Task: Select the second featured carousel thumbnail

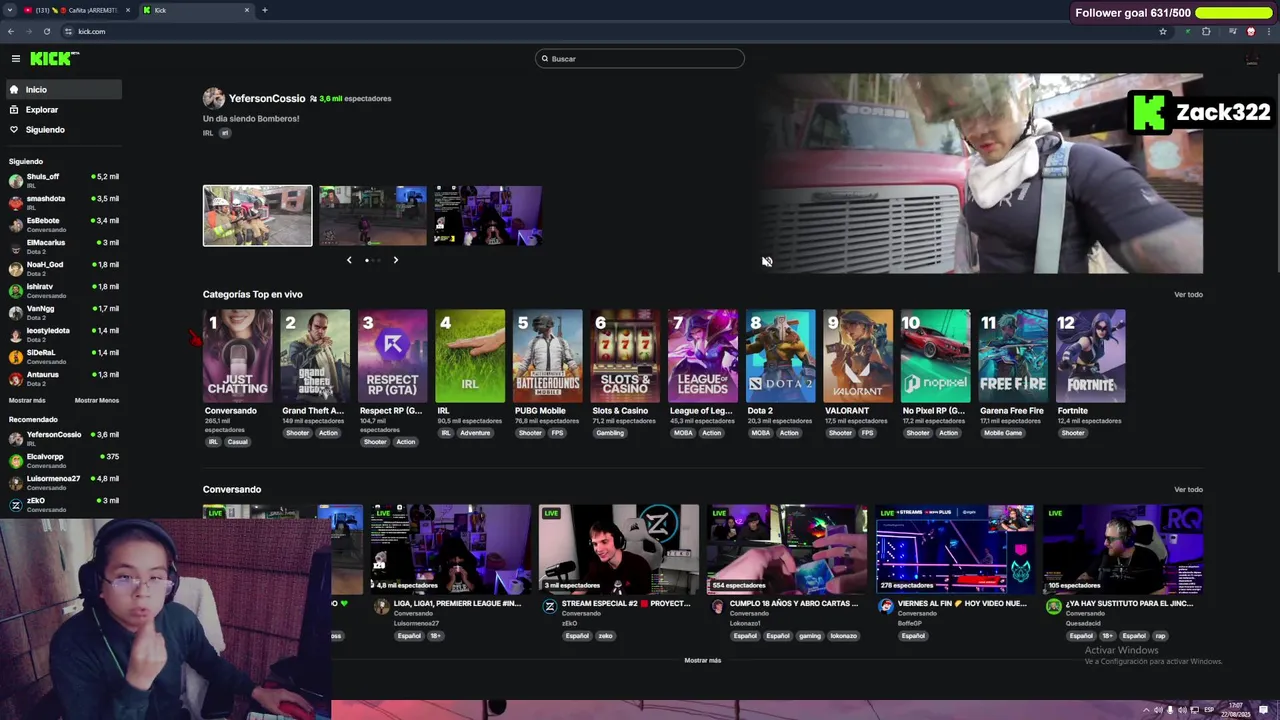Action: (372, 216)
